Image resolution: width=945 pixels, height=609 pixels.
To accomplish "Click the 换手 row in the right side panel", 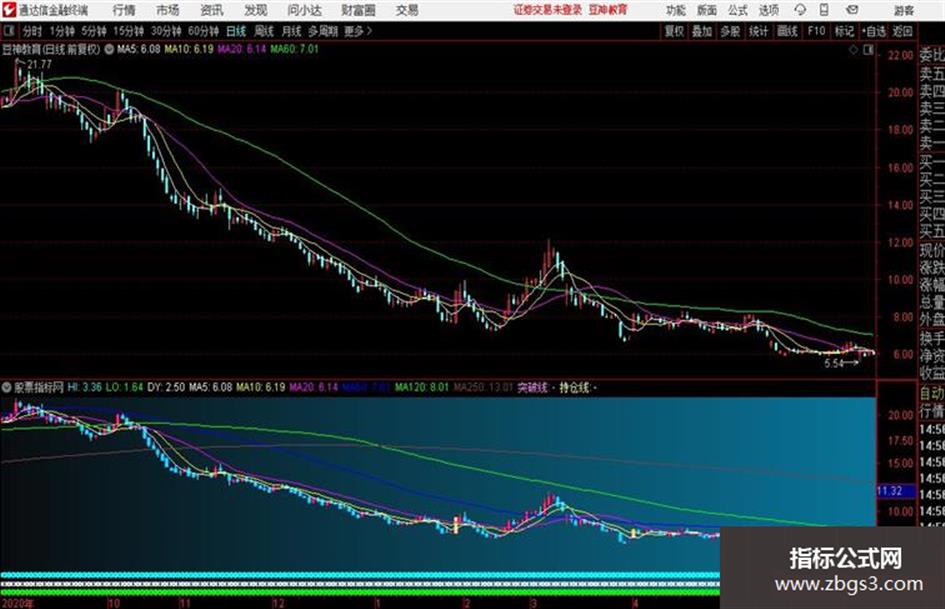I will (932, 339).
